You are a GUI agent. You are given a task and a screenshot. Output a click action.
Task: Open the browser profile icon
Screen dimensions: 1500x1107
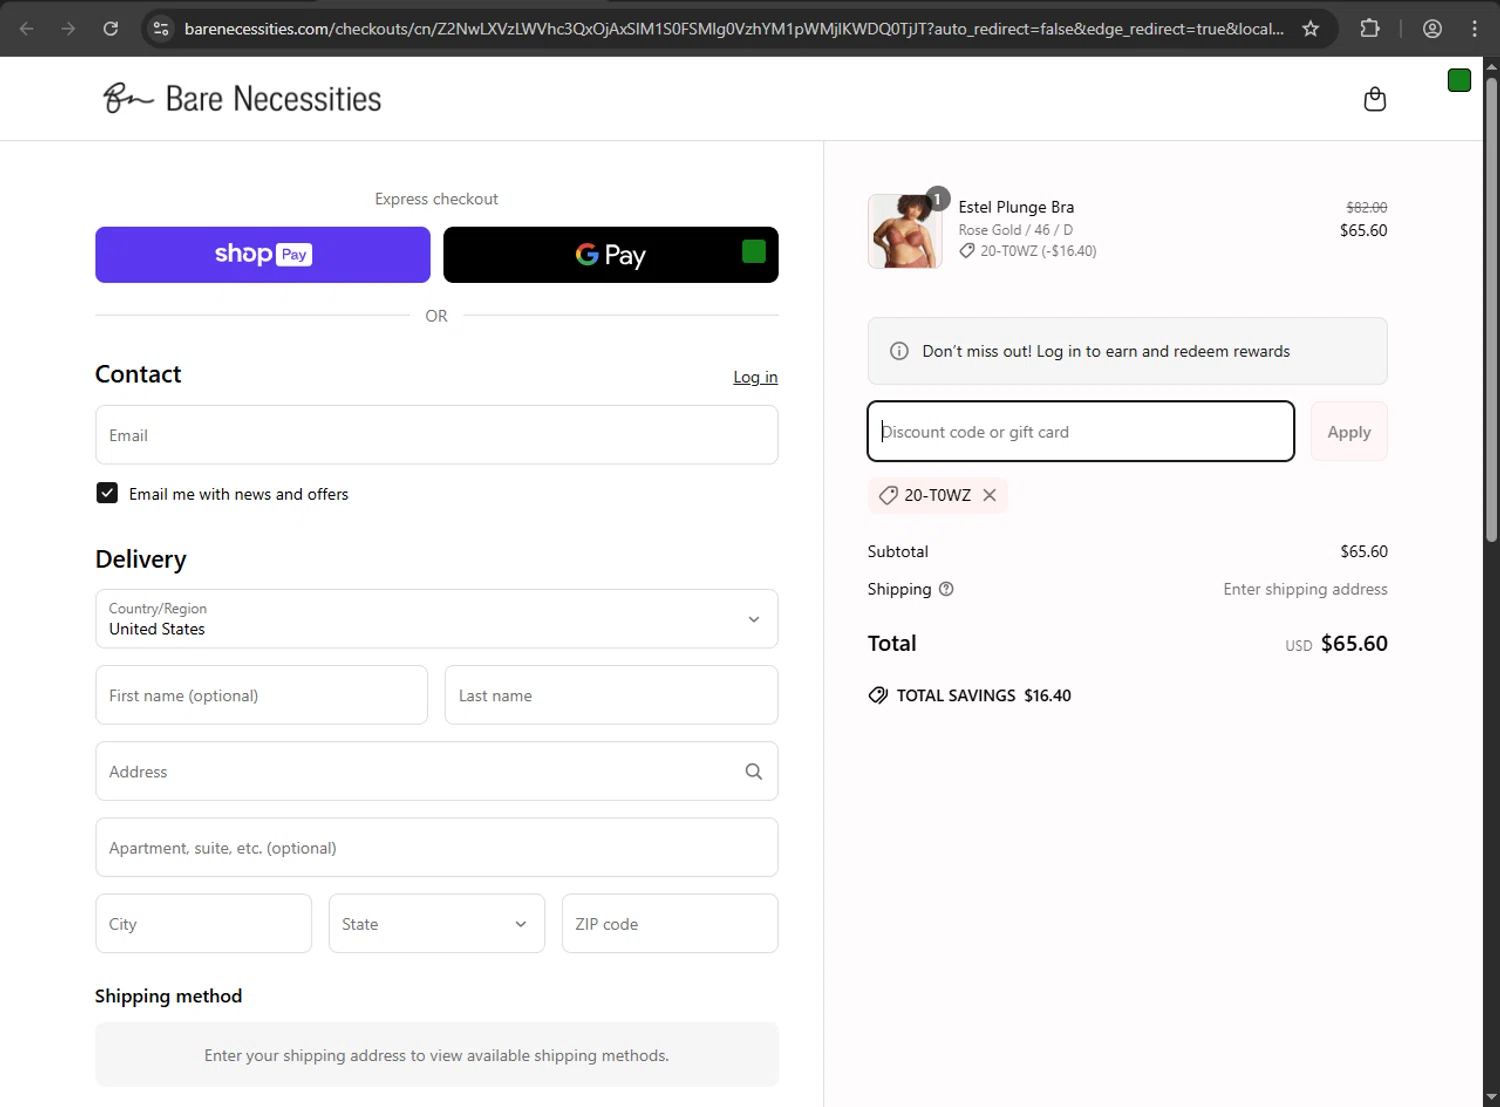point(1432,29)
